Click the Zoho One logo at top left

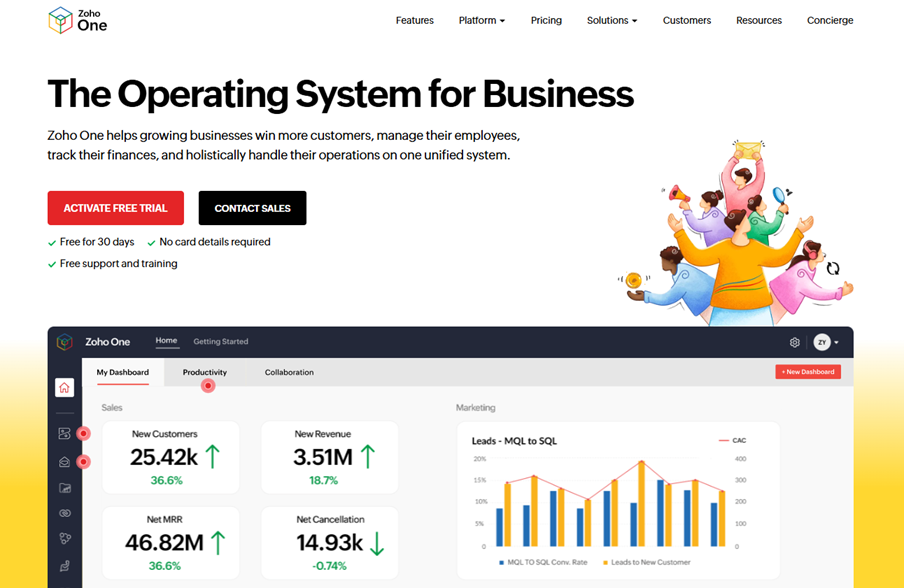(77, 19)
